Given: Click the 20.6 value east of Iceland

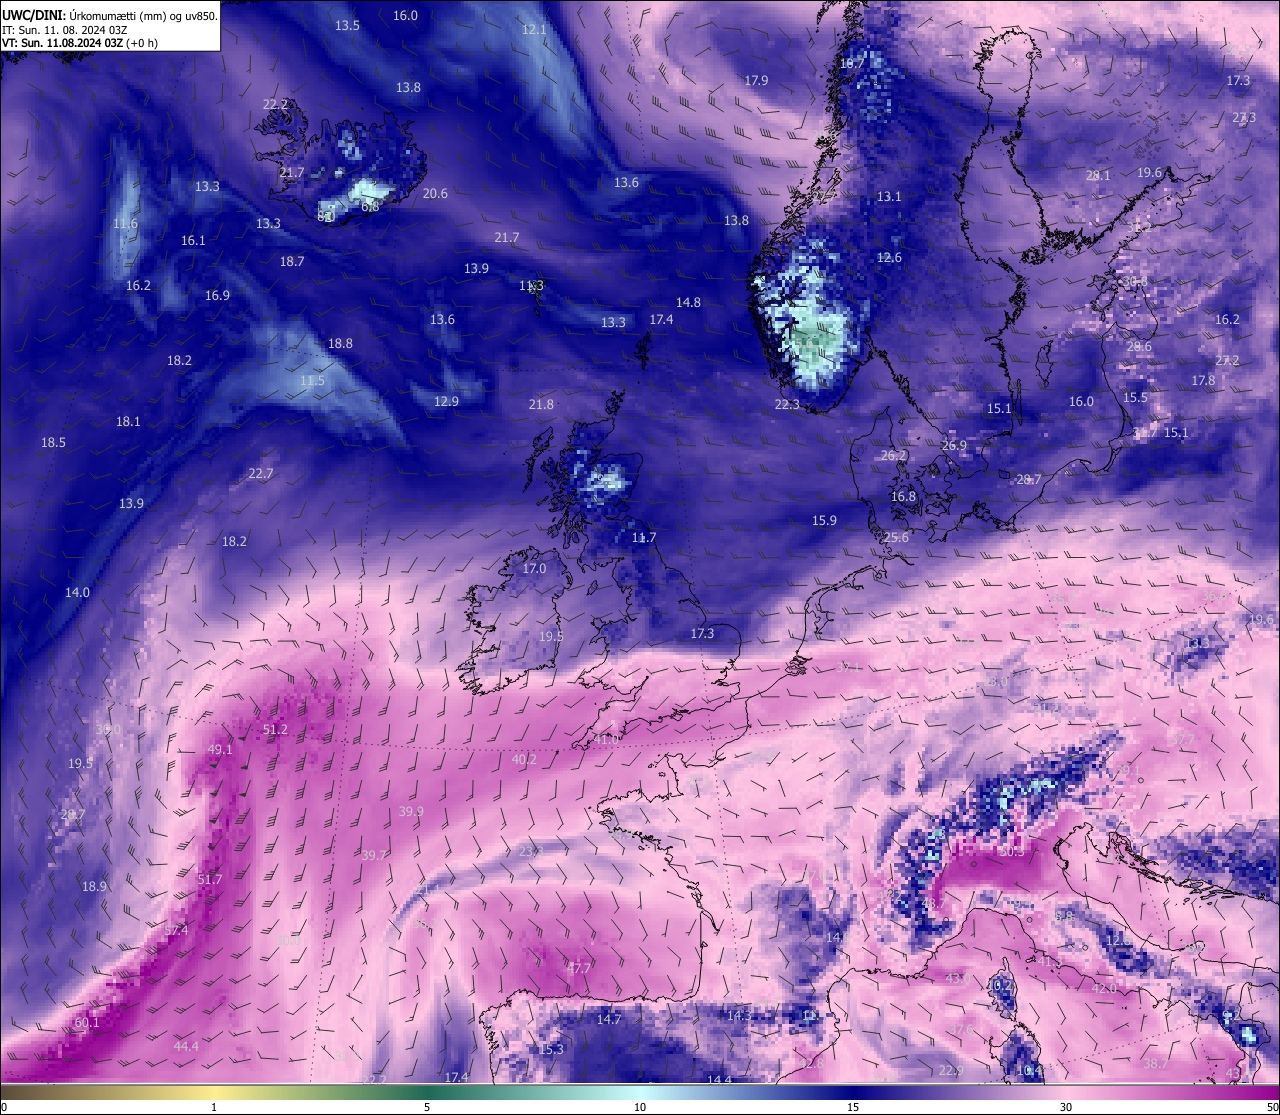Looking at the screenshot, I should pyautogui.click(x=435, y=194).
